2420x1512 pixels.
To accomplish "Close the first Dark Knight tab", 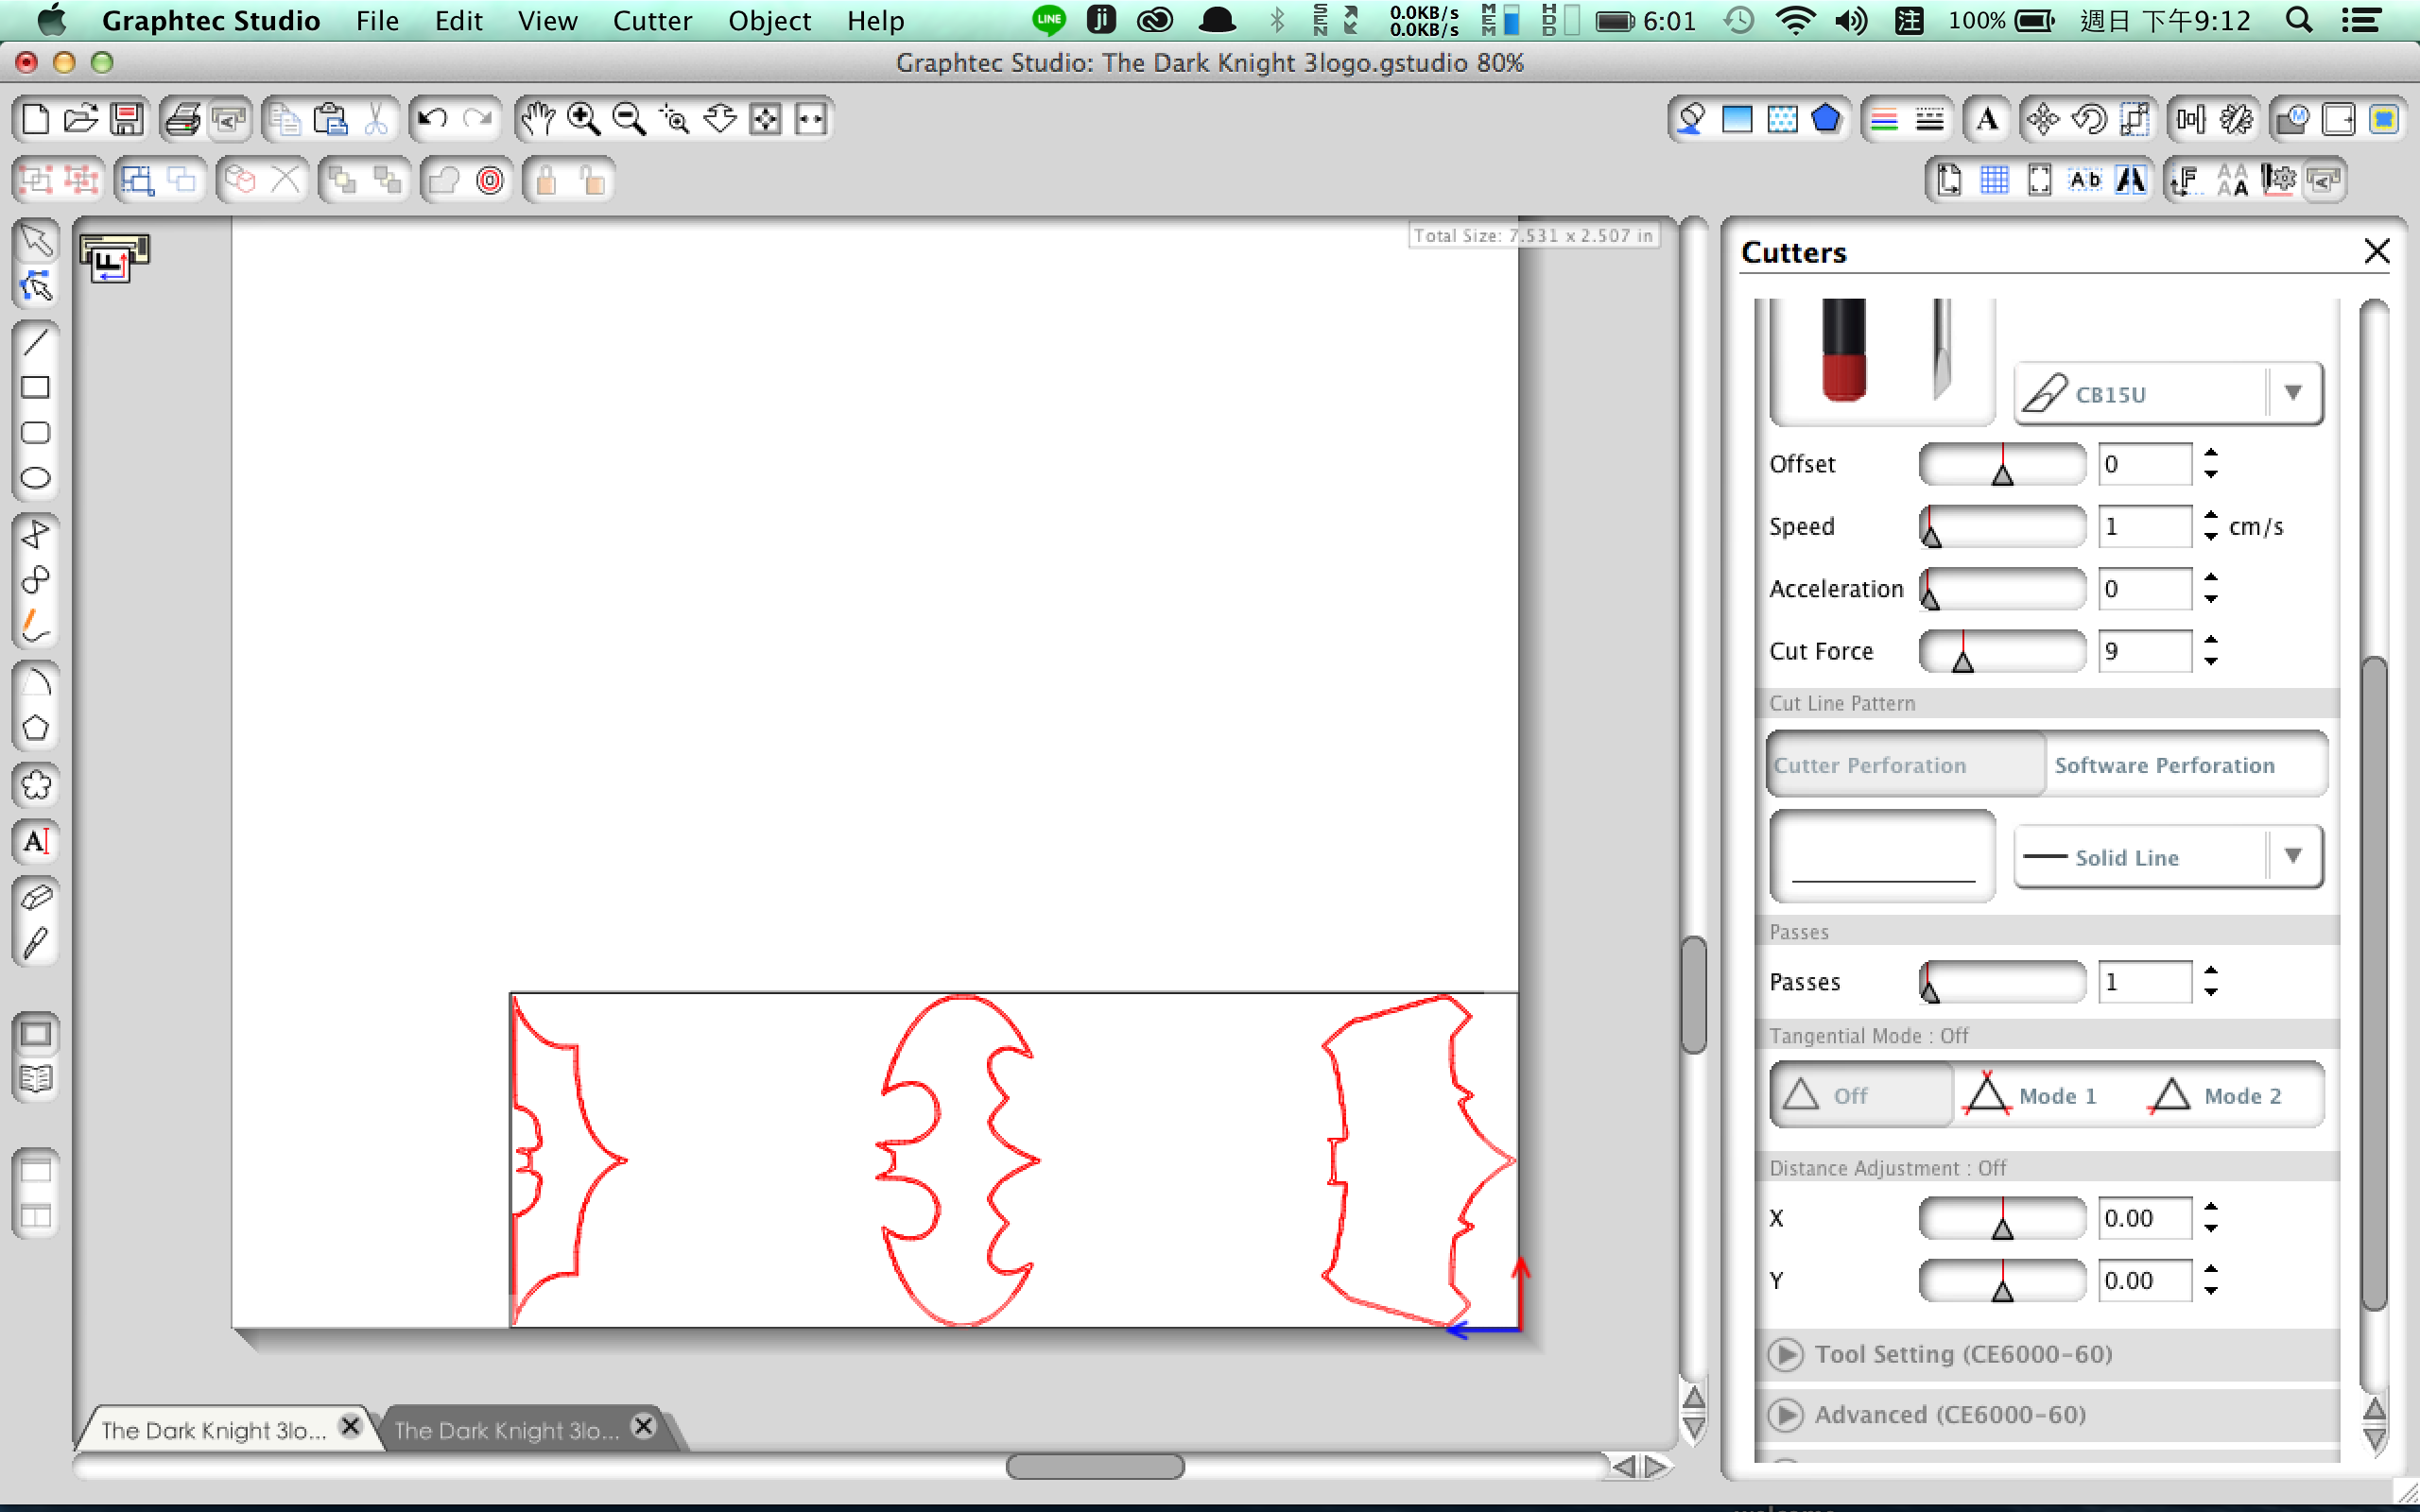I will [350, 1426].
